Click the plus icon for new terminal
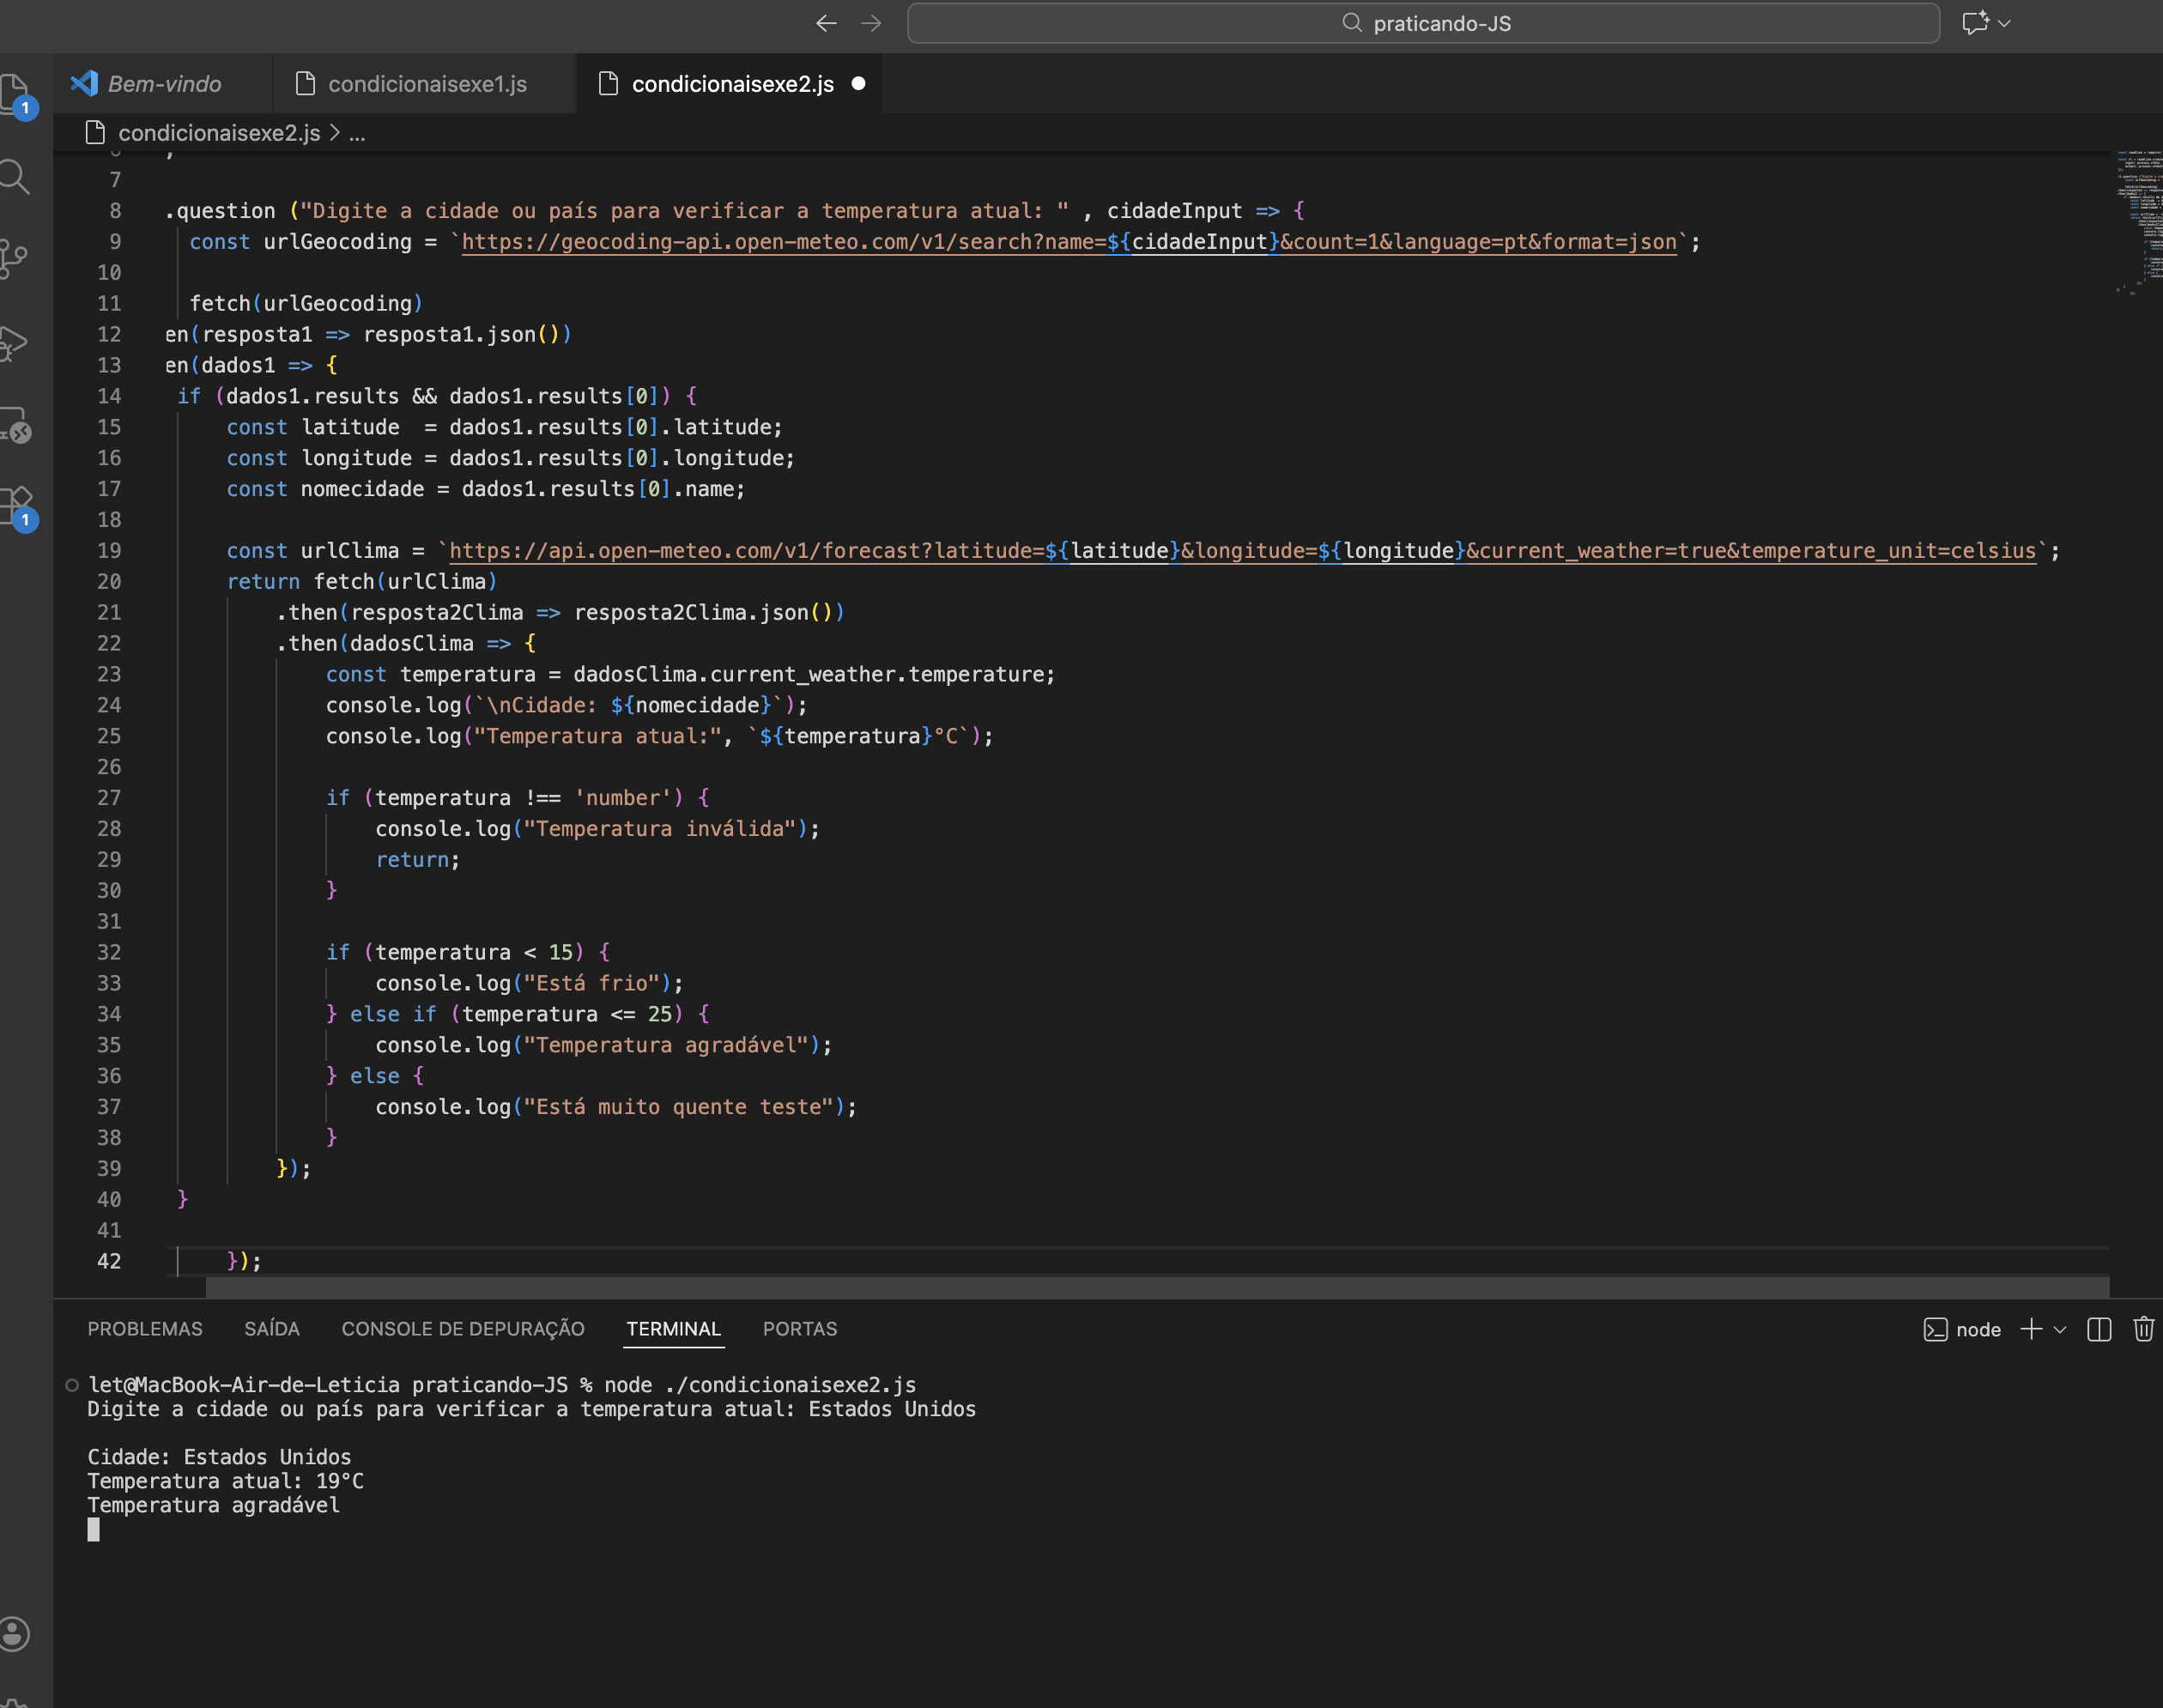This screenshot has height=1708, width=2163. tap(2031, 1329)
